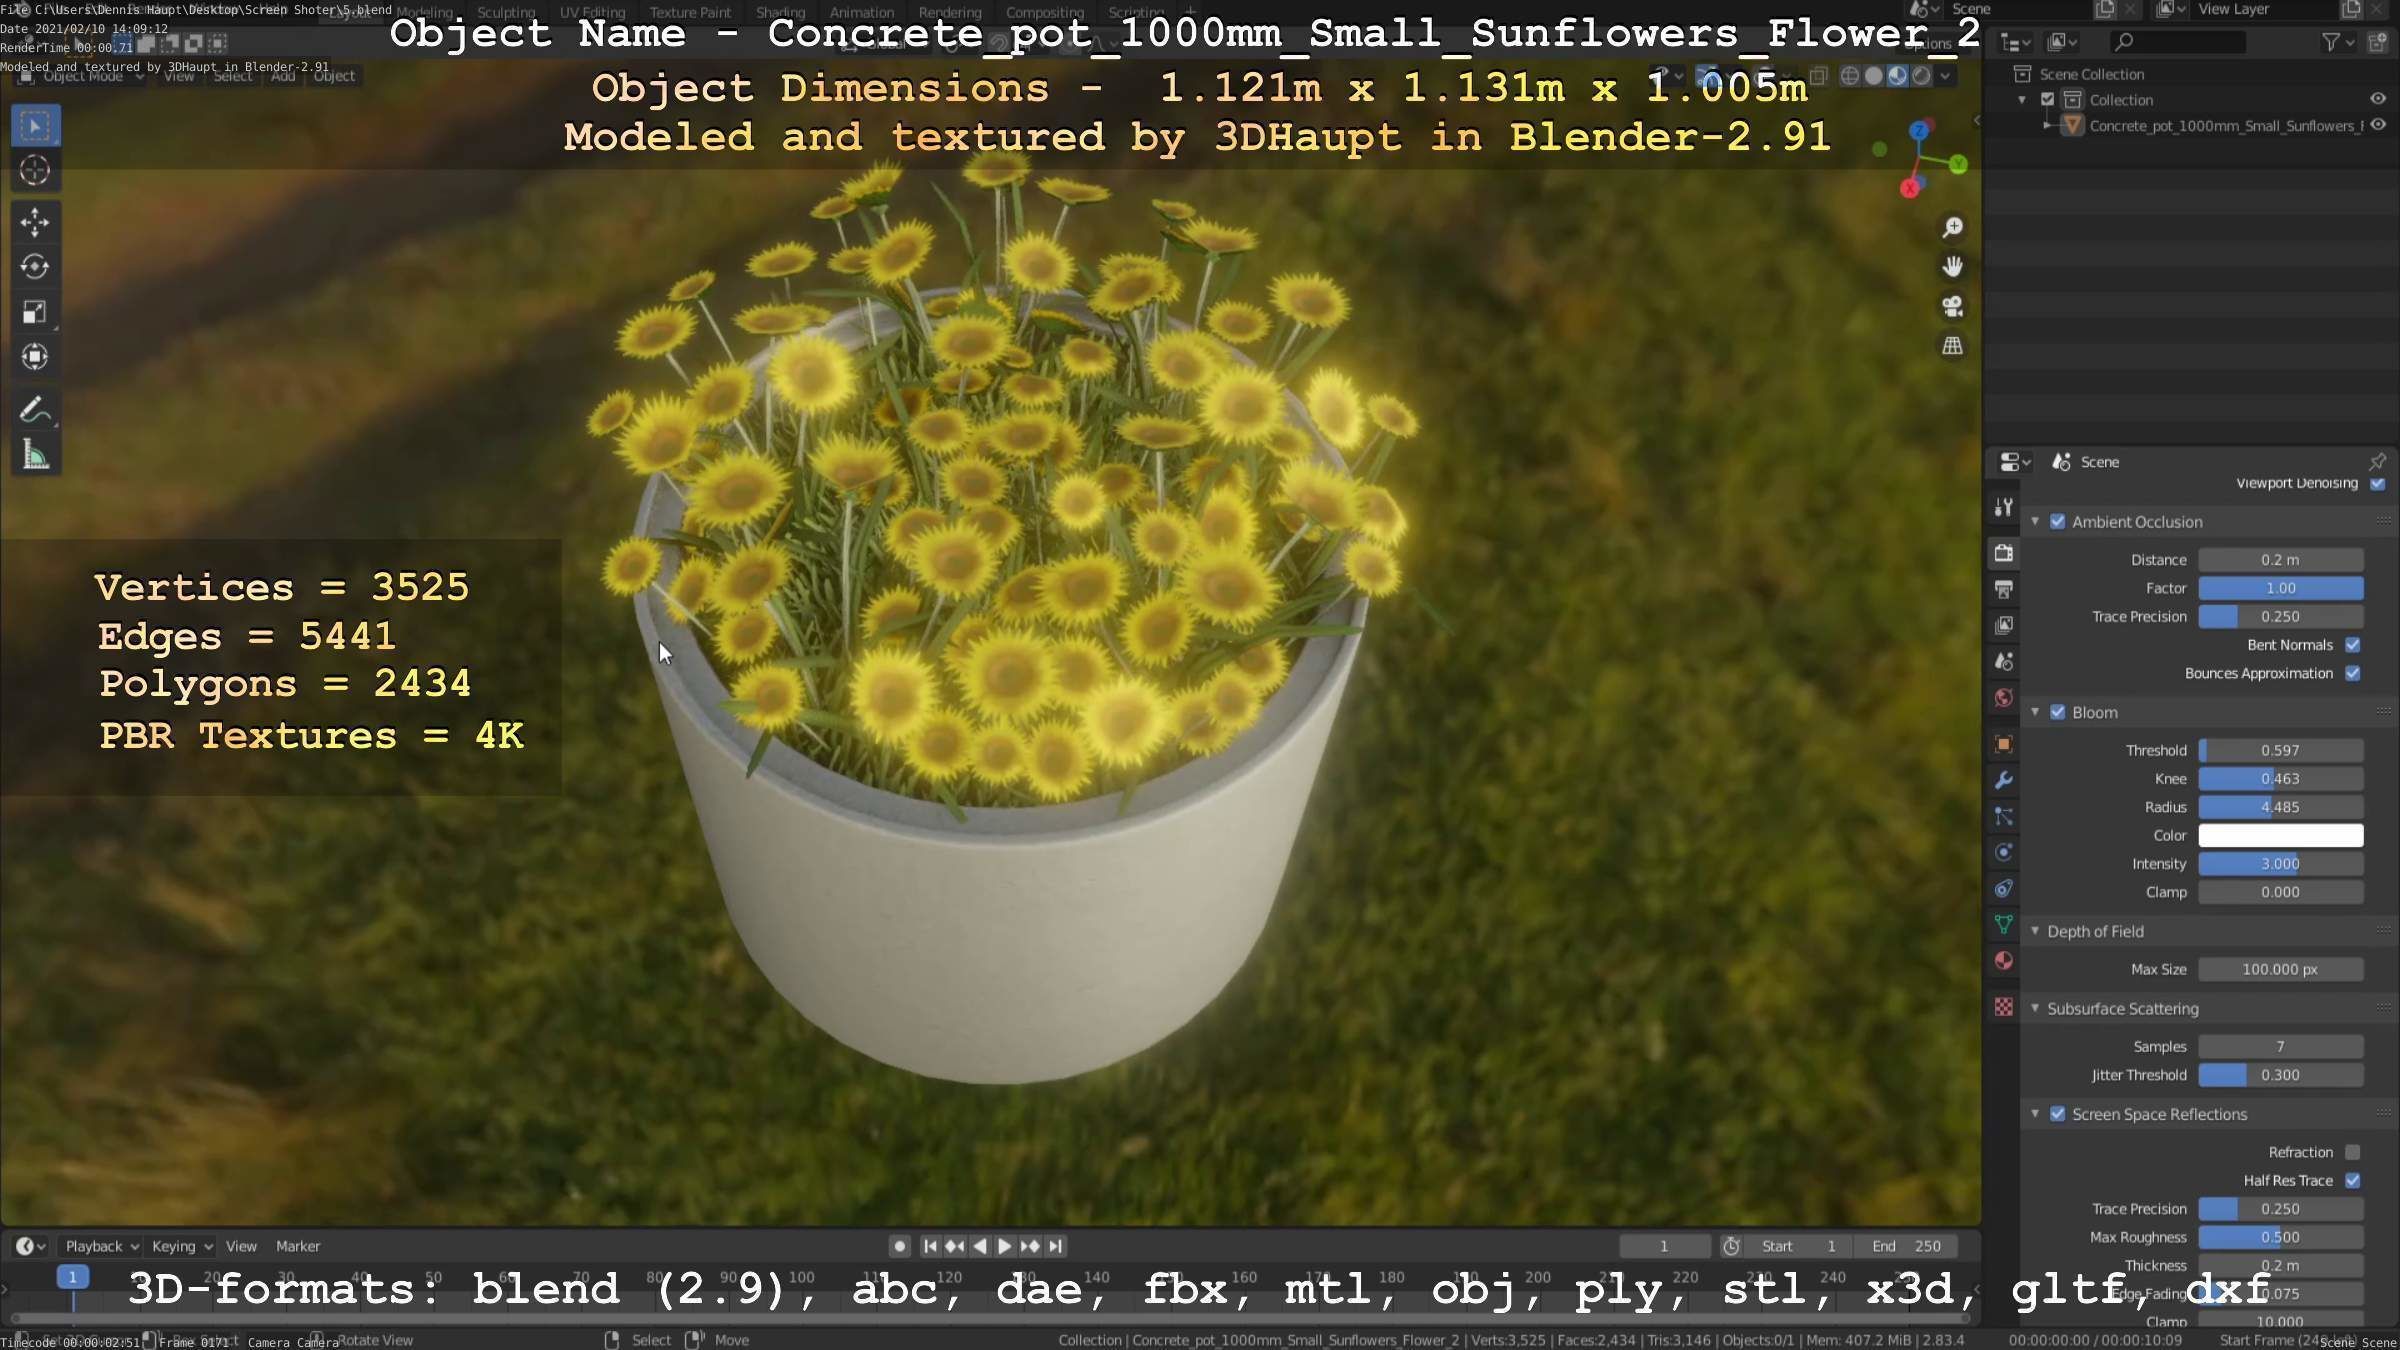
Task: Open timeline Marker menu
Action: click(x=298, y=1246)
